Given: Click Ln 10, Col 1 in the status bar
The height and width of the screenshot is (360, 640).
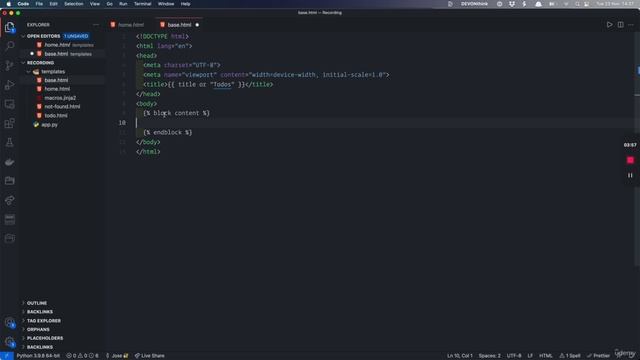Looking at the screenshot, I should point(460,356).
